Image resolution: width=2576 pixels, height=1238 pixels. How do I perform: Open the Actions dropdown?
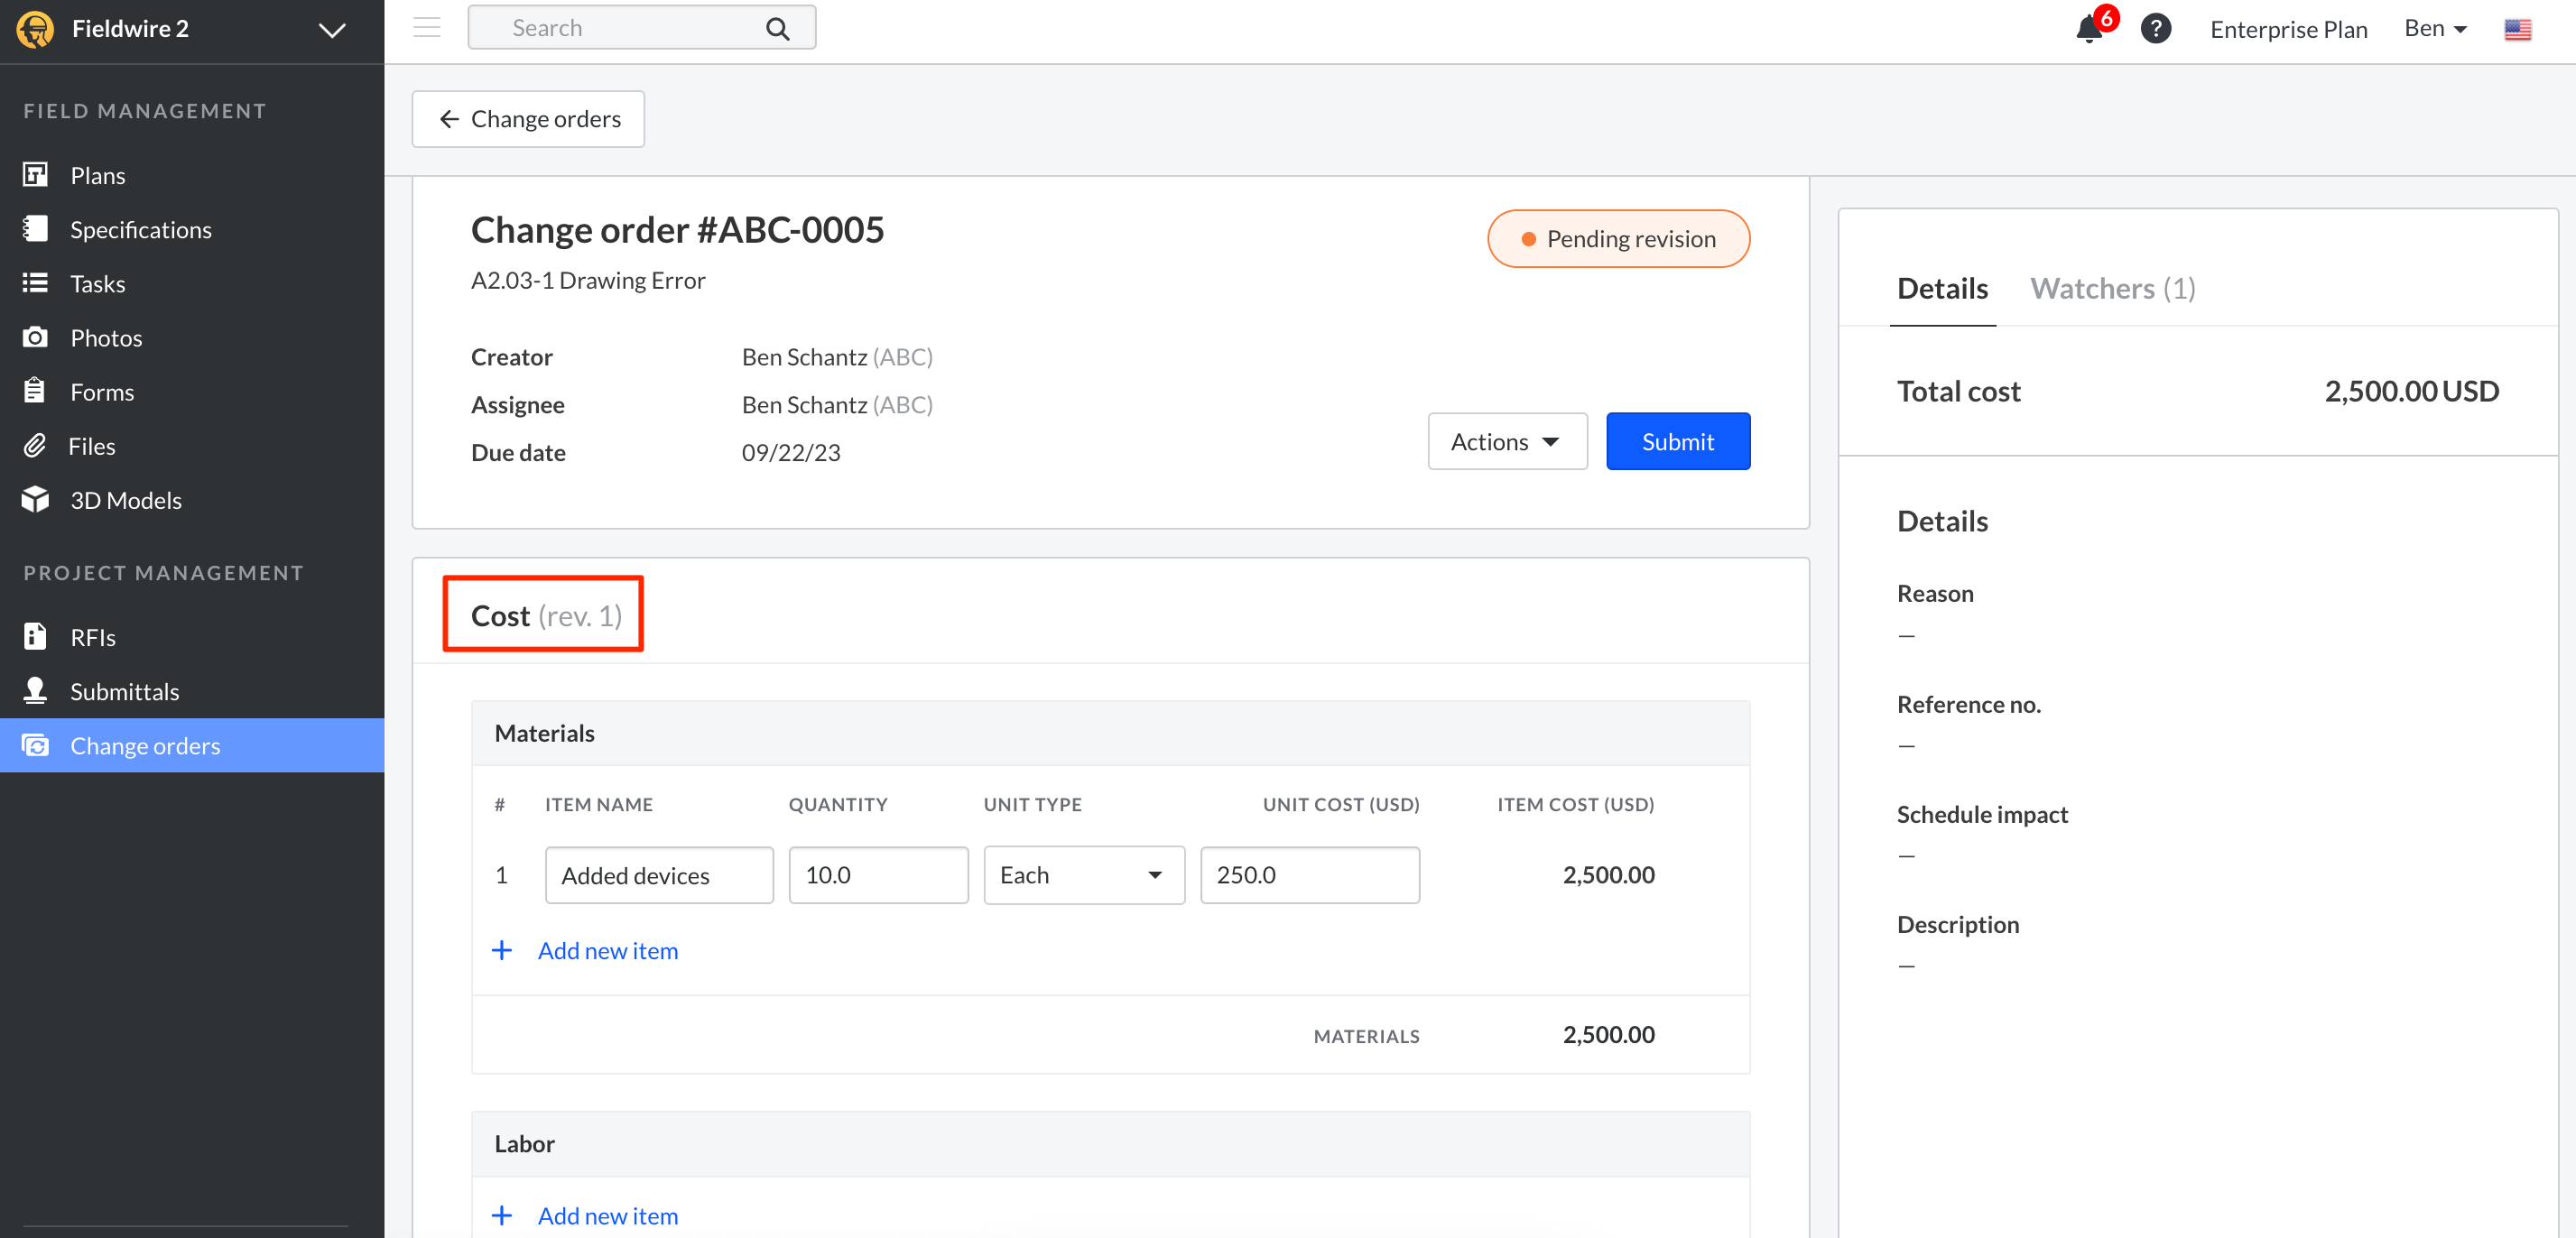point(1506,441)
